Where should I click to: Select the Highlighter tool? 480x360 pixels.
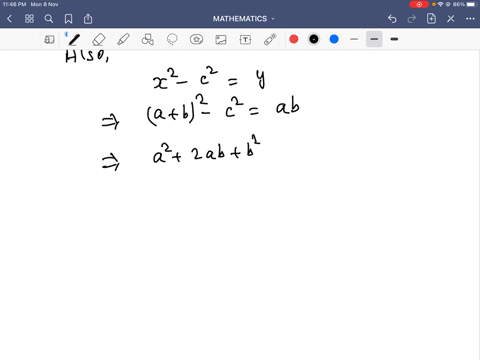[123, 40]
